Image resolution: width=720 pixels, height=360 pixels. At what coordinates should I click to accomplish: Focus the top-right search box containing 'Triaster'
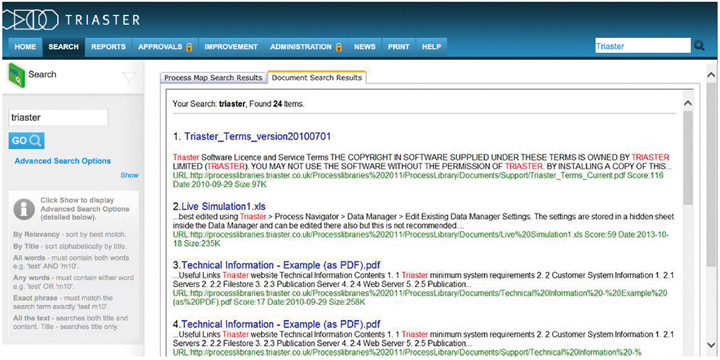pos(643,46)
